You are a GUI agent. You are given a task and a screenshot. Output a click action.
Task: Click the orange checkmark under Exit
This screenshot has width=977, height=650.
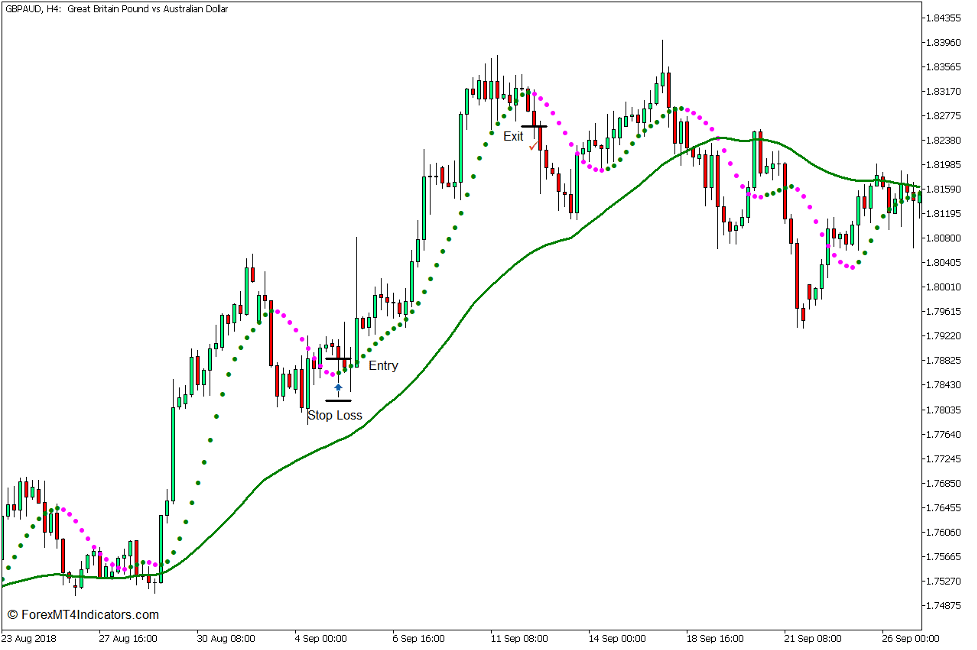(532, 146)
